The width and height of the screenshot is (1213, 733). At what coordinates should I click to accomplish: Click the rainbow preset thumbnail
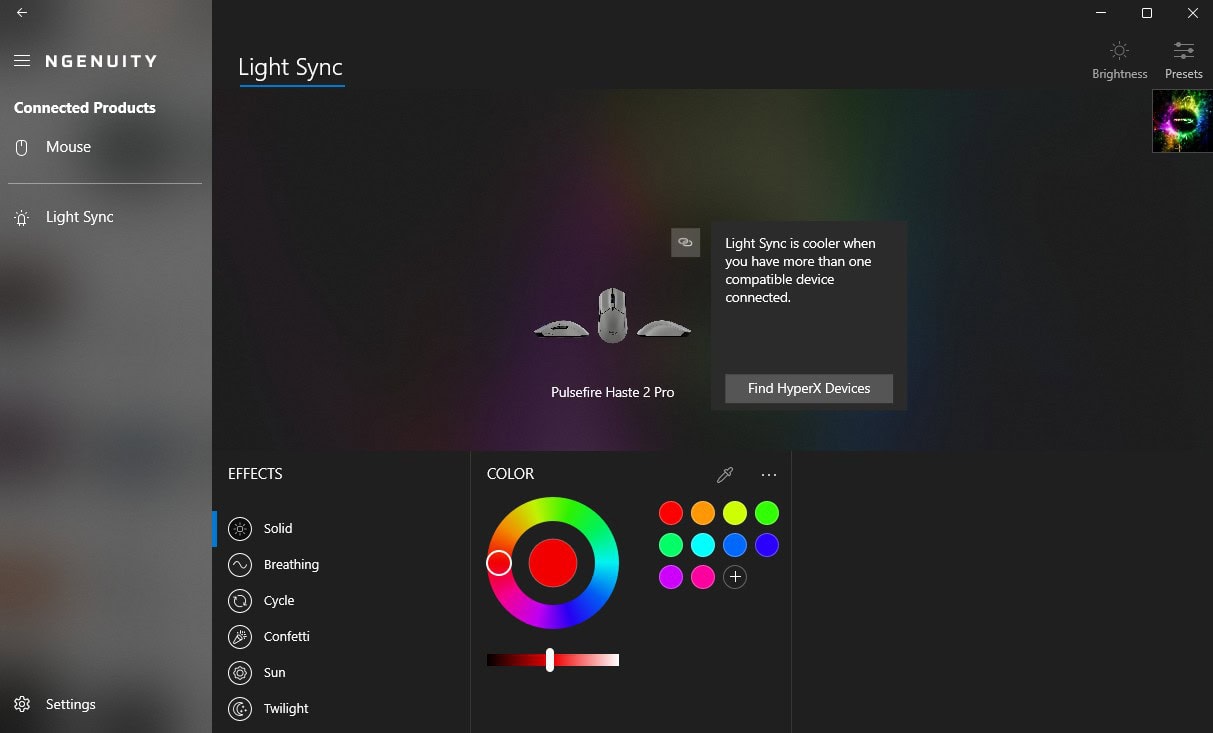(1182, 121)
